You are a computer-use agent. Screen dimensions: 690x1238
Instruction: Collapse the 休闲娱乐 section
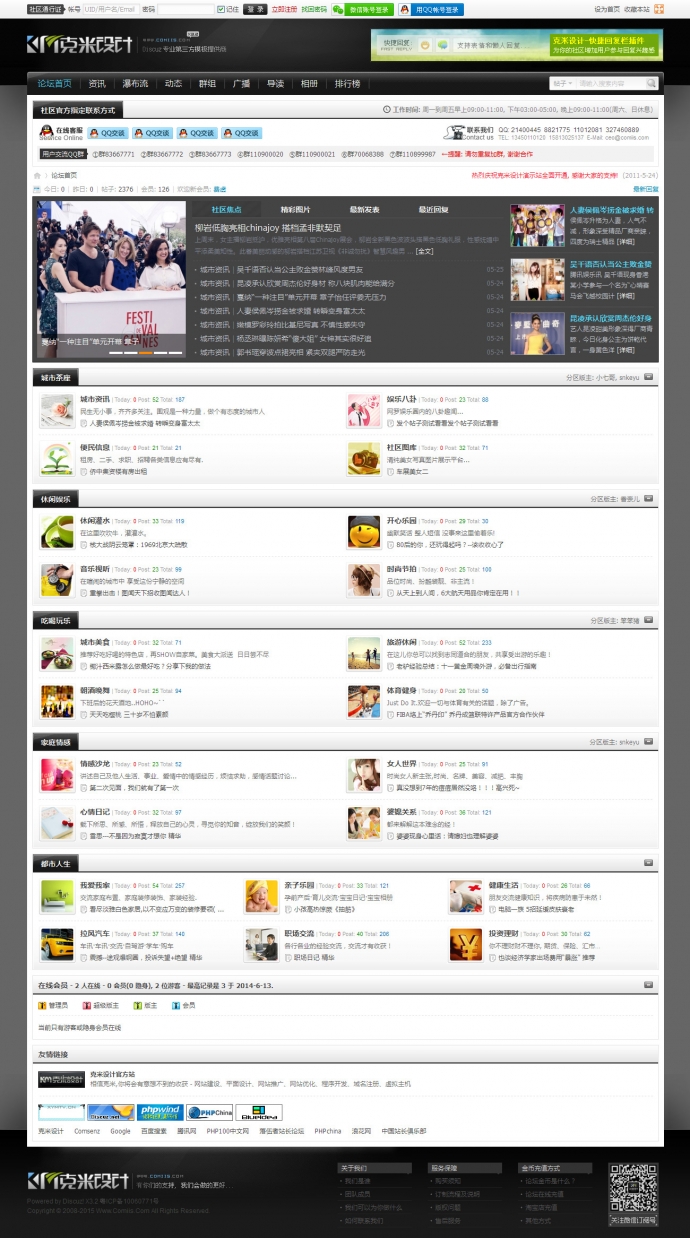pyautogui.click(x=648, y=498)
